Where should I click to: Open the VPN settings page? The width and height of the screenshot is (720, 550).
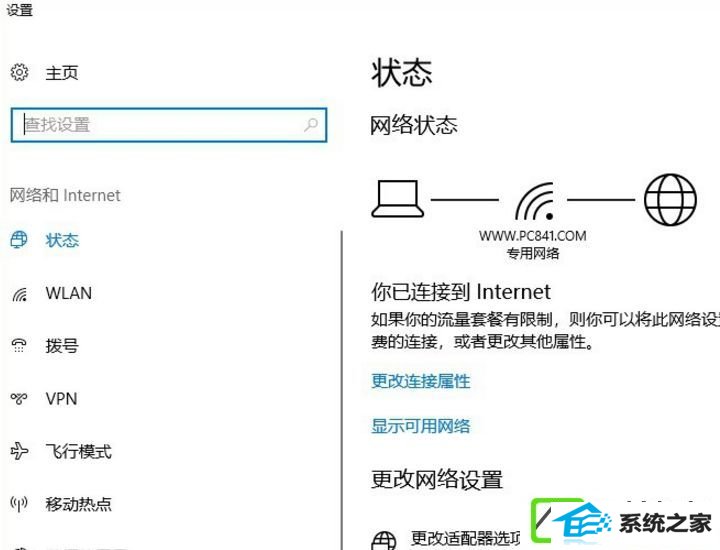(x=61, y=398)
